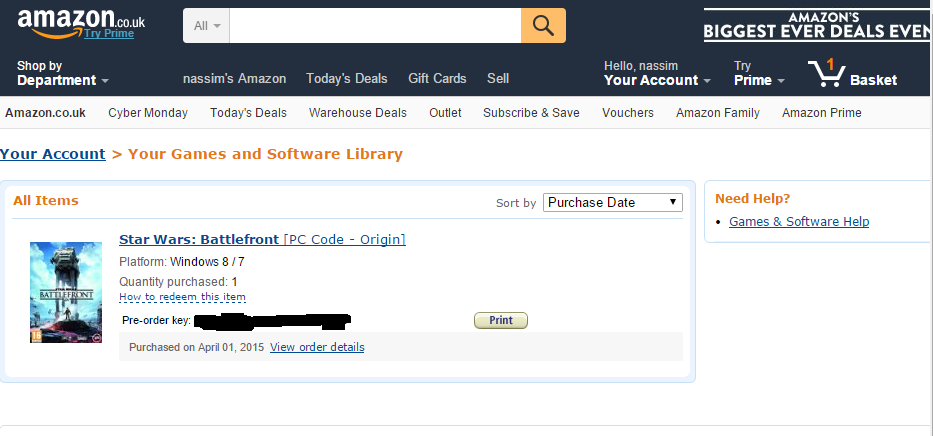Expand the Try Prime dropdown
Image resolution: width=933 pixels, height=436 pixels.
click(759, 73)
